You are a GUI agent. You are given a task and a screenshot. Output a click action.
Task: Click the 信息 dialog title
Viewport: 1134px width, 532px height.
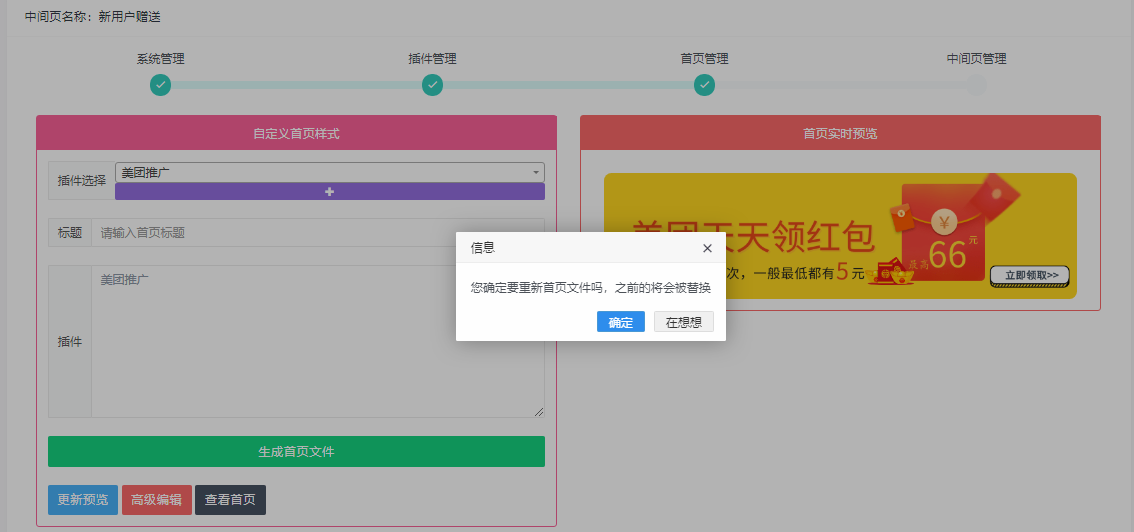point(483,248)
